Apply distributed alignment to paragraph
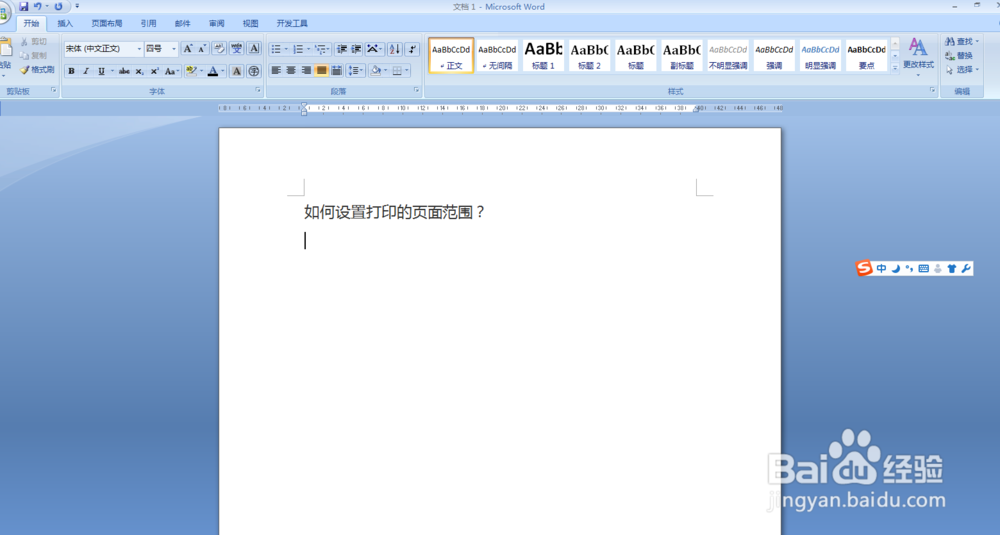Screen dimensions: 1000x535 click(337, 70)
